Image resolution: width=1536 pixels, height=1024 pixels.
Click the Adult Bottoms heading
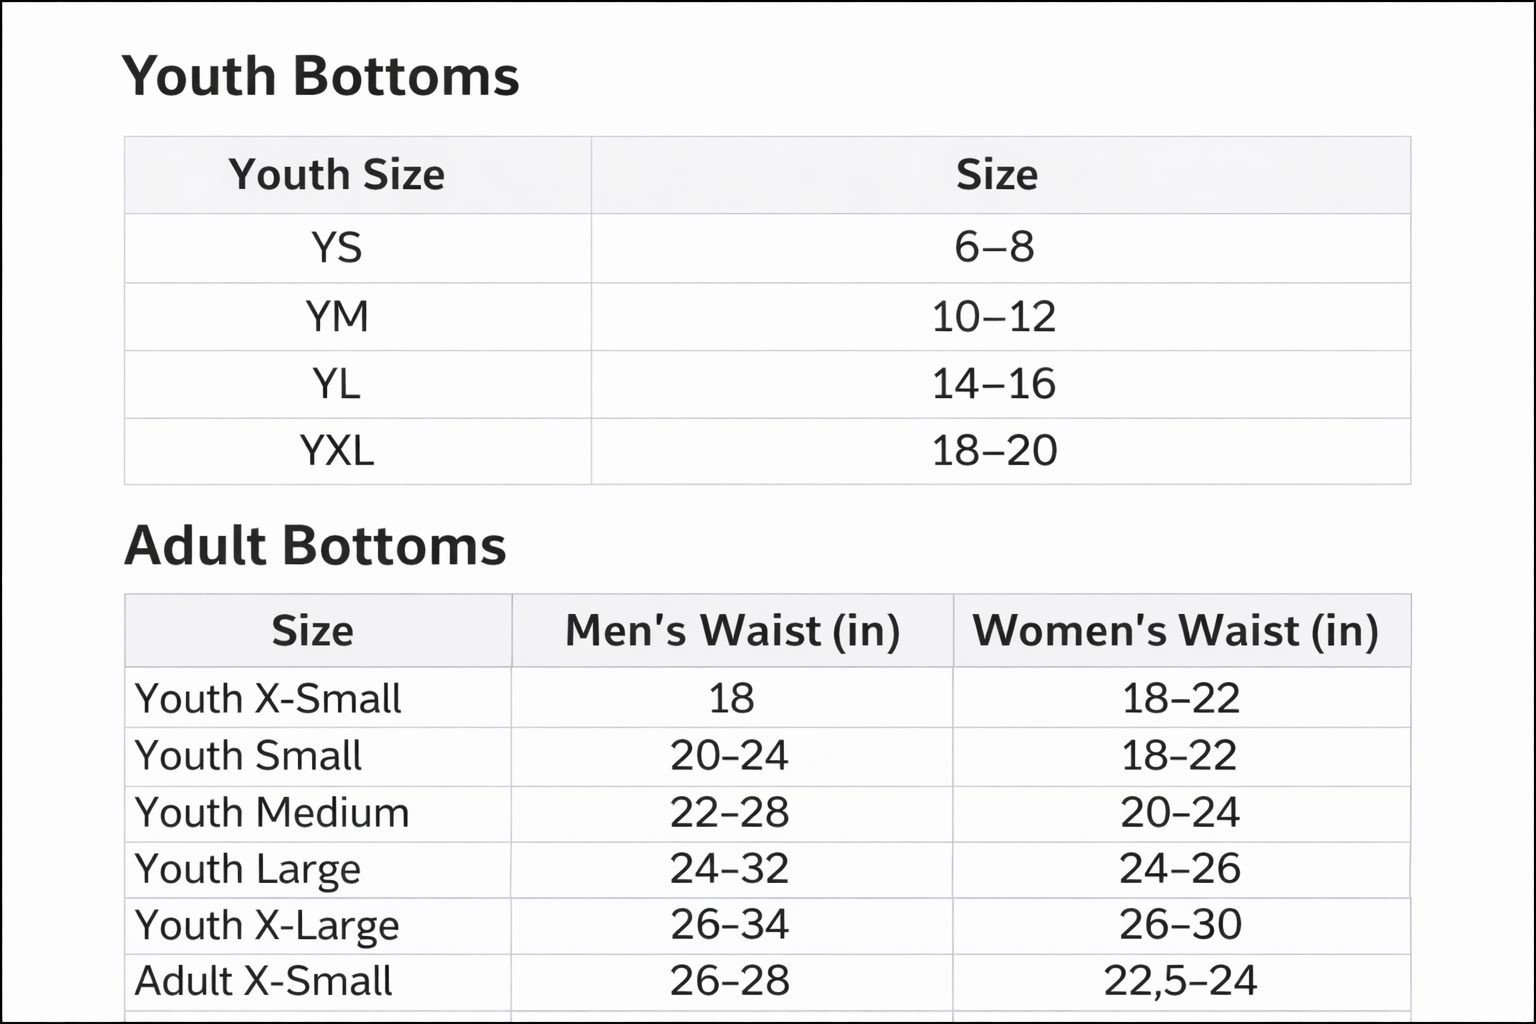point(315,546)
